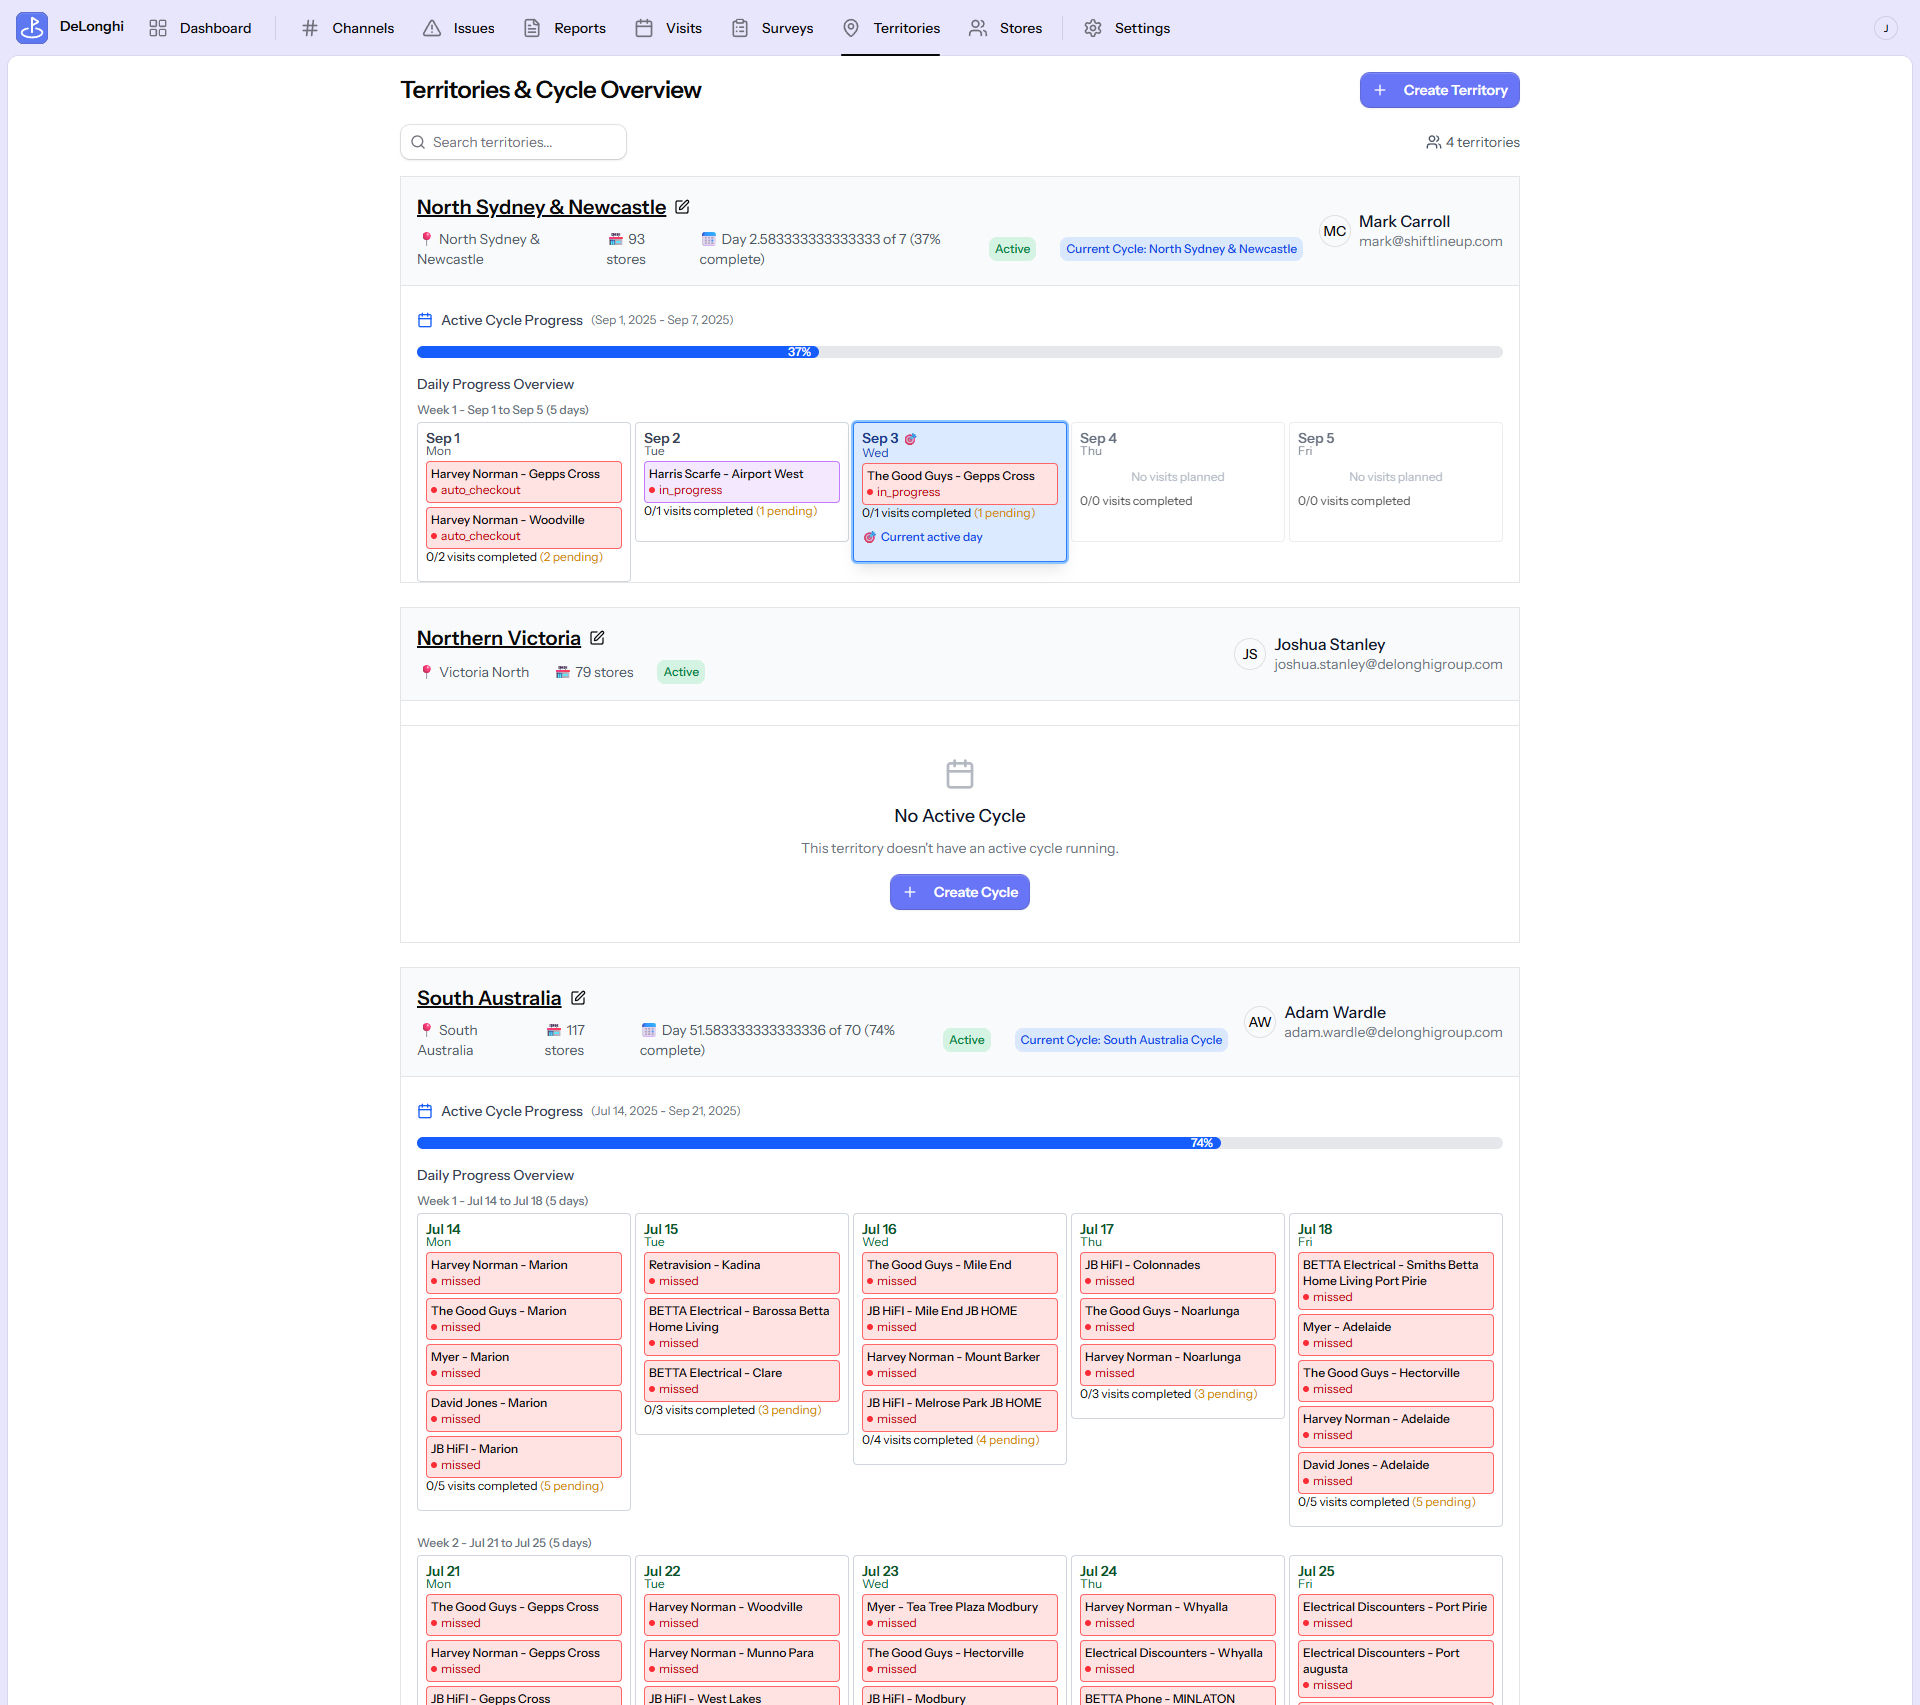
Task: Select David Jones - Adelaide missed visit
Action: coord(1396,1473)
